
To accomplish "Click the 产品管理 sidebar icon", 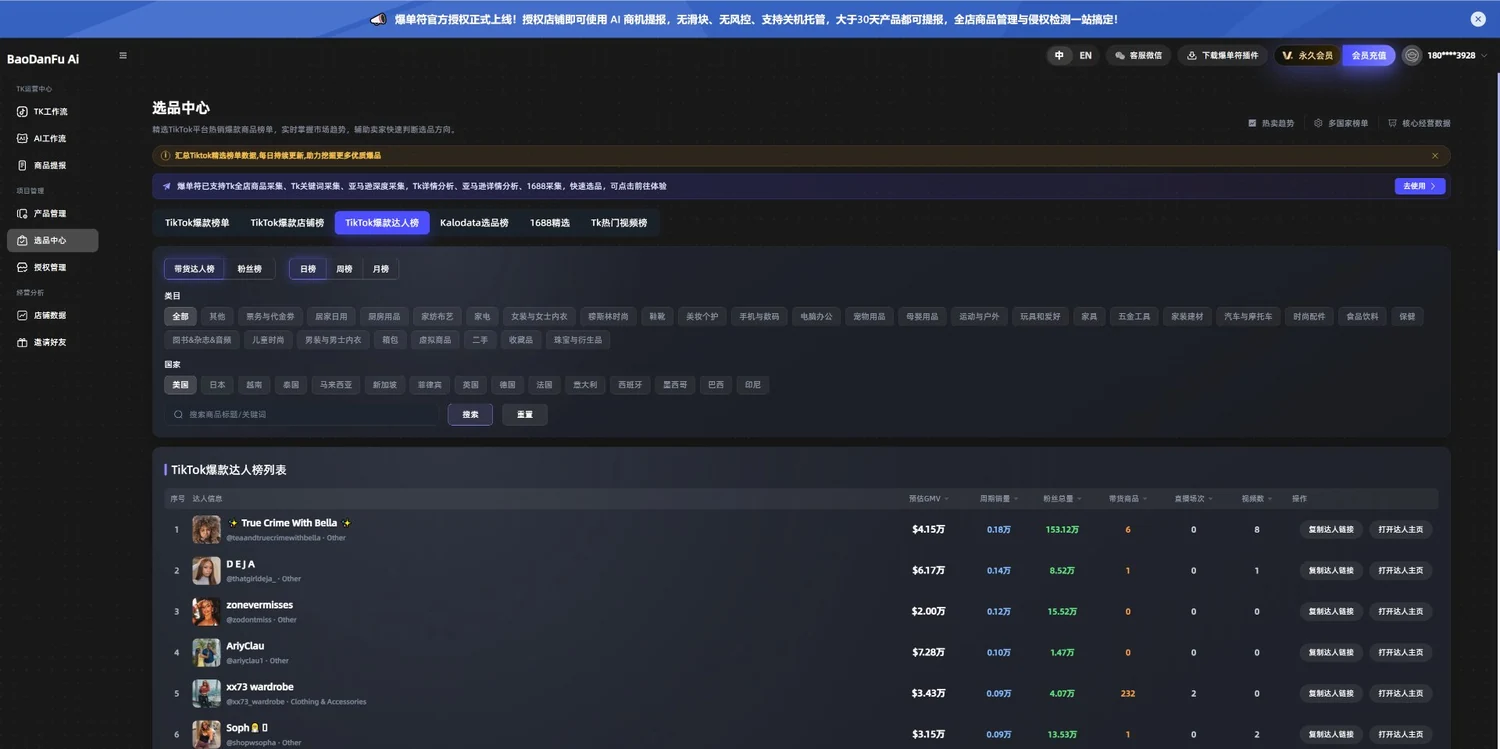I will (x=23, y=214).
